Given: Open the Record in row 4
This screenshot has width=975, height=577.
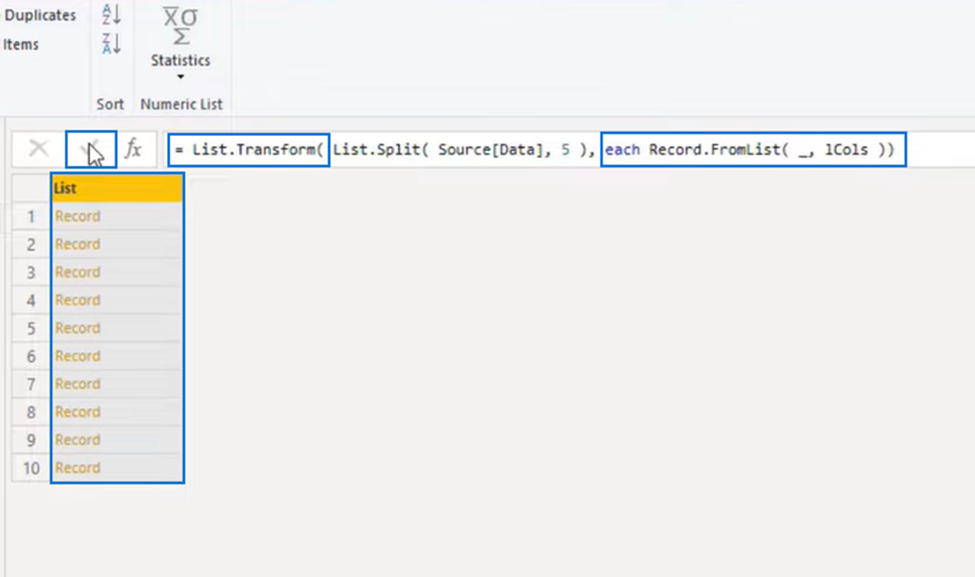Looking at the screenshot, I should click(78, 300).
